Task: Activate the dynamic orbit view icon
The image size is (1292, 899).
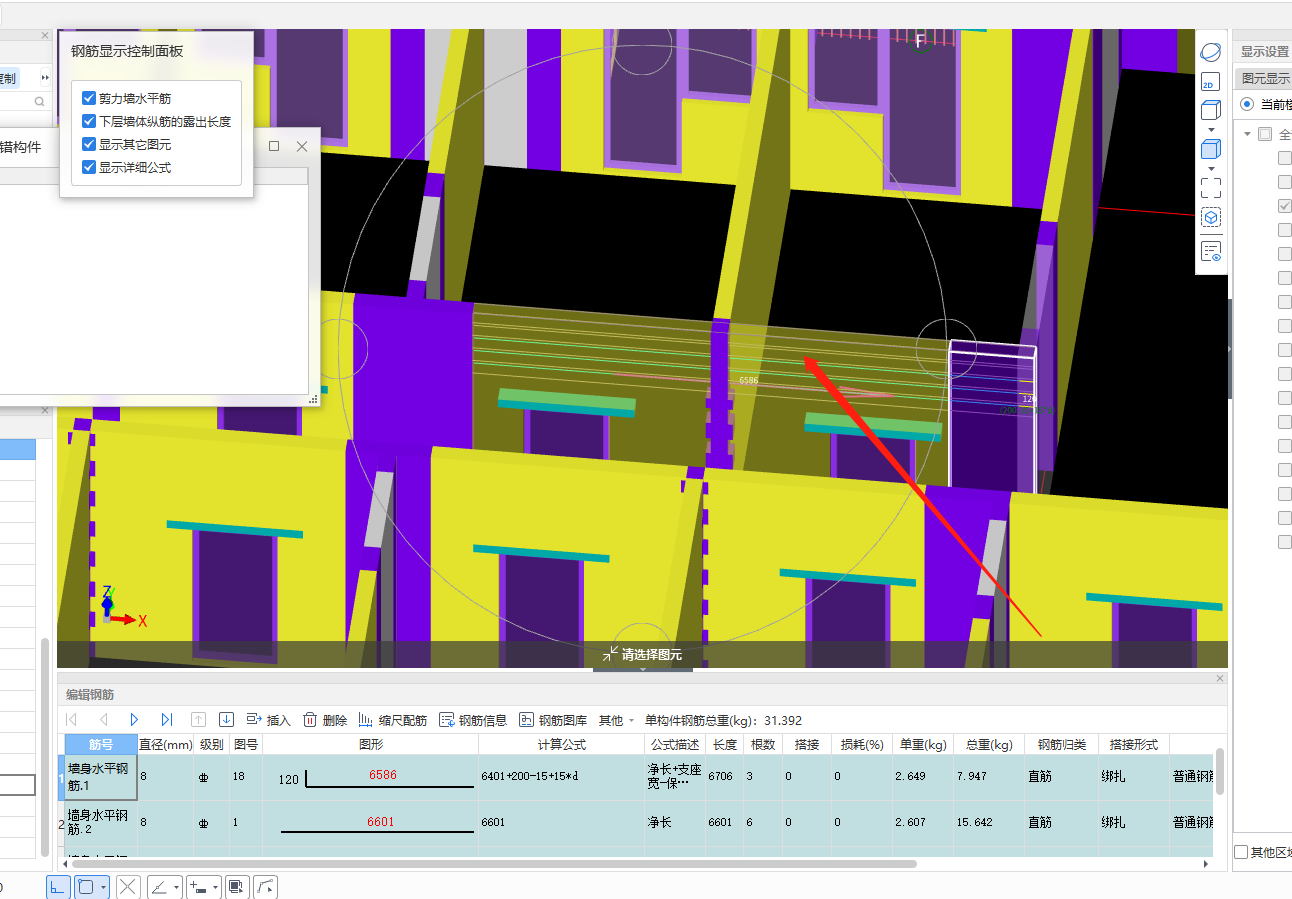Action: click(x=1210, y=51)
